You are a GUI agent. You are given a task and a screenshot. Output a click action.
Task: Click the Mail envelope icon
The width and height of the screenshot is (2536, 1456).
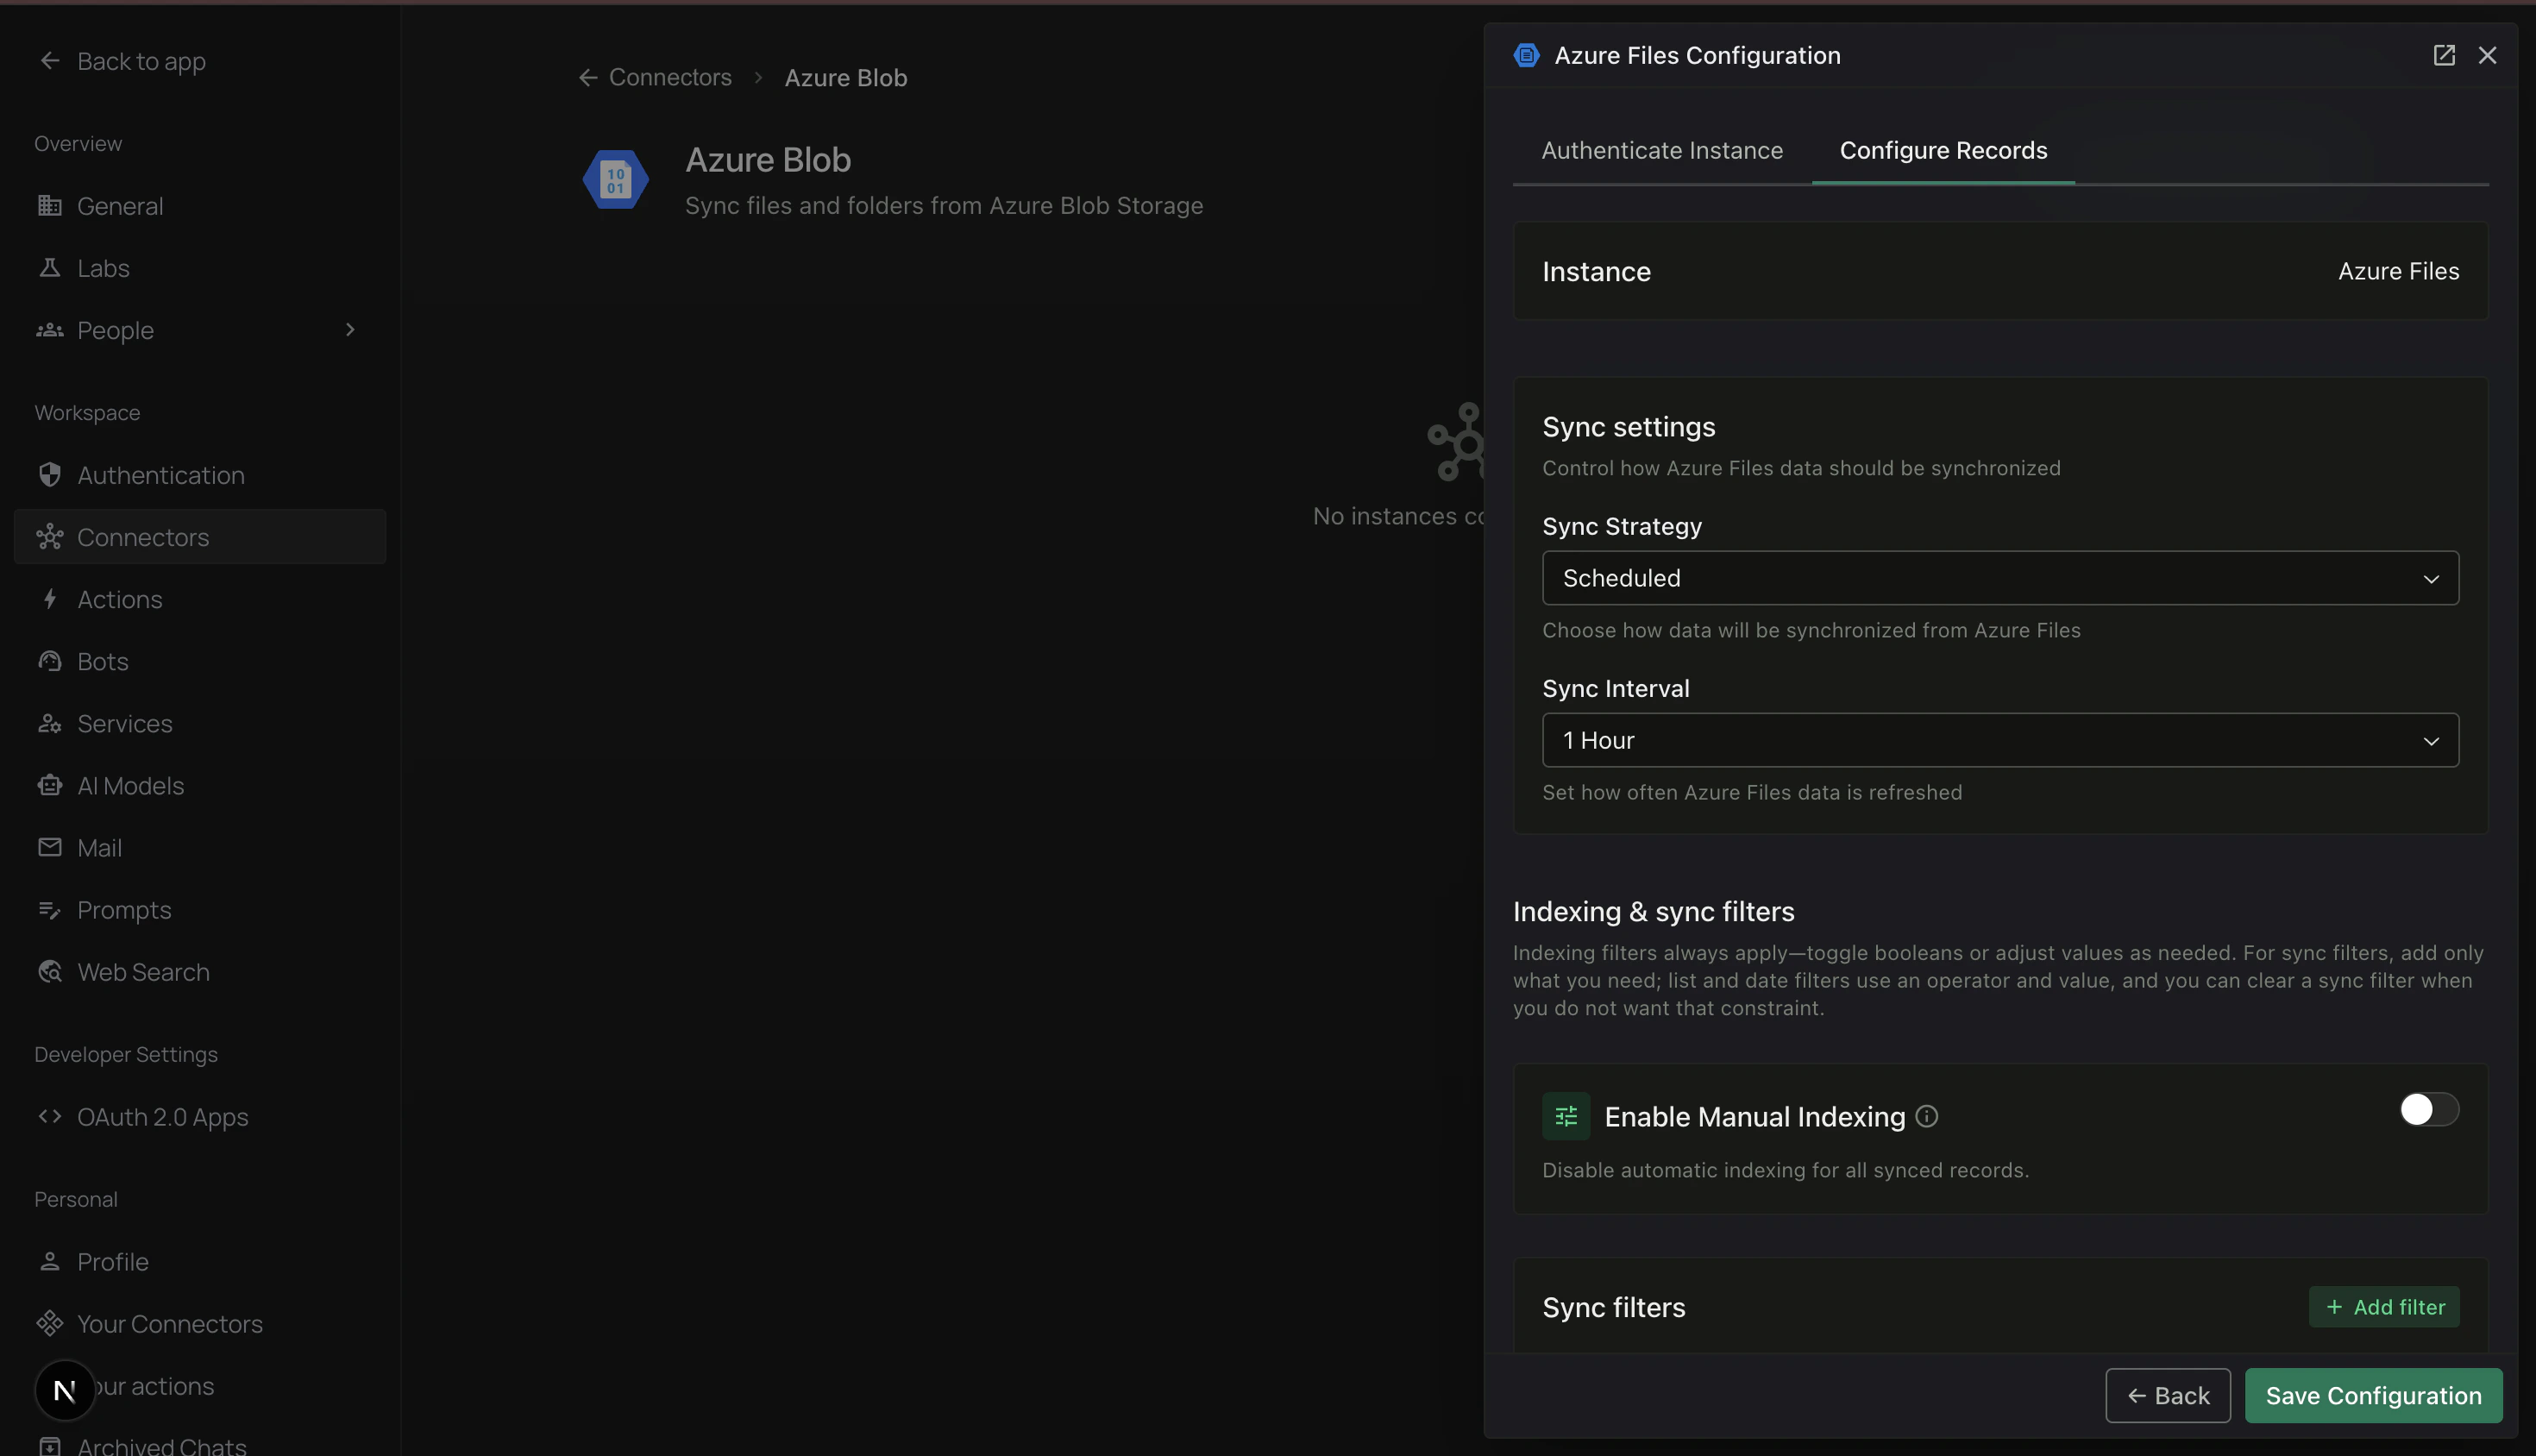coord(50,847)
